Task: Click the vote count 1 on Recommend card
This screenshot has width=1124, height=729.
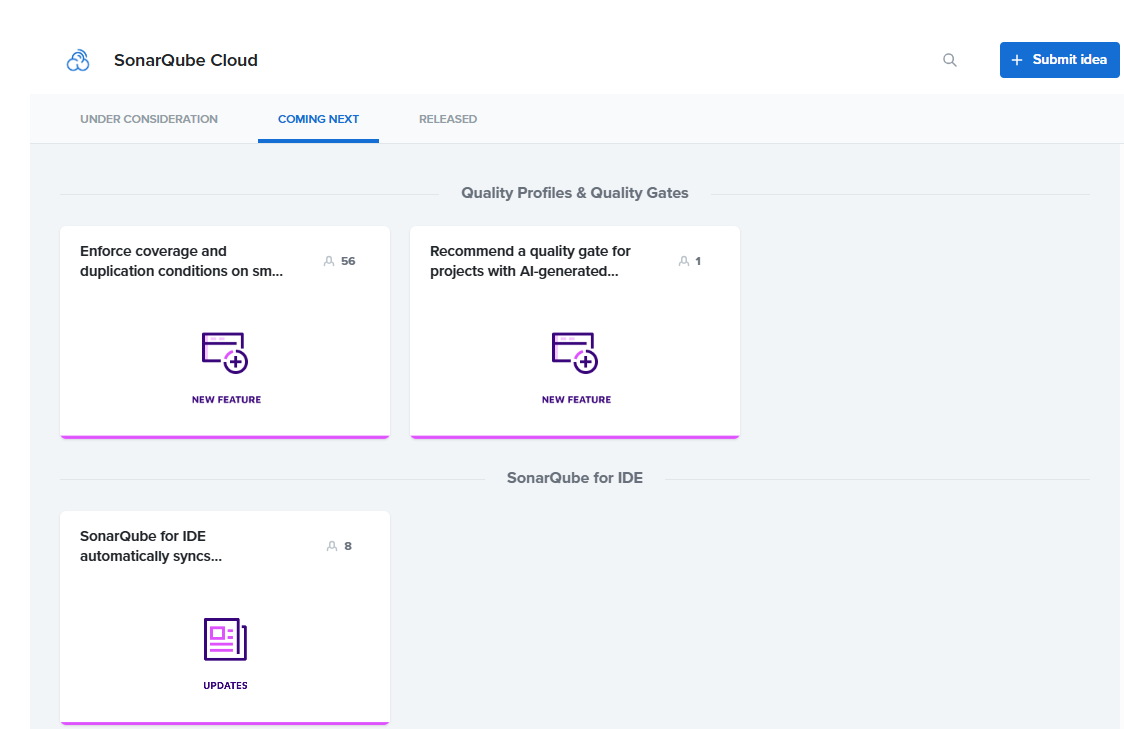Action: point(698,261)
